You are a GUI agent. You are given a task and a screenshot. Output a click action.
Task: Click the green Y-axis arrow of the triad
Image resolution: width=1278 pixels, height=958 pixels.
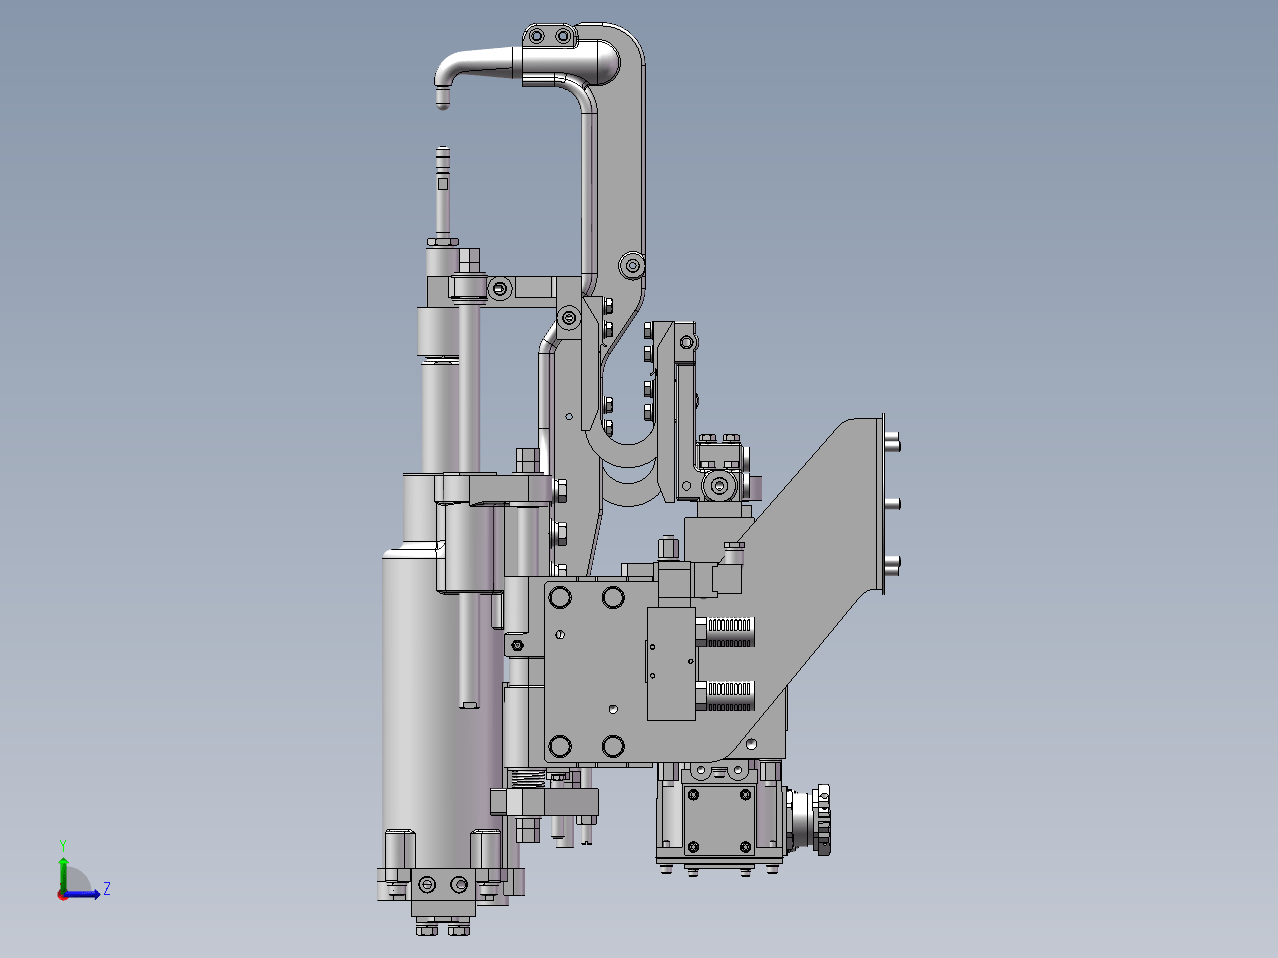[x=63, y=873]
